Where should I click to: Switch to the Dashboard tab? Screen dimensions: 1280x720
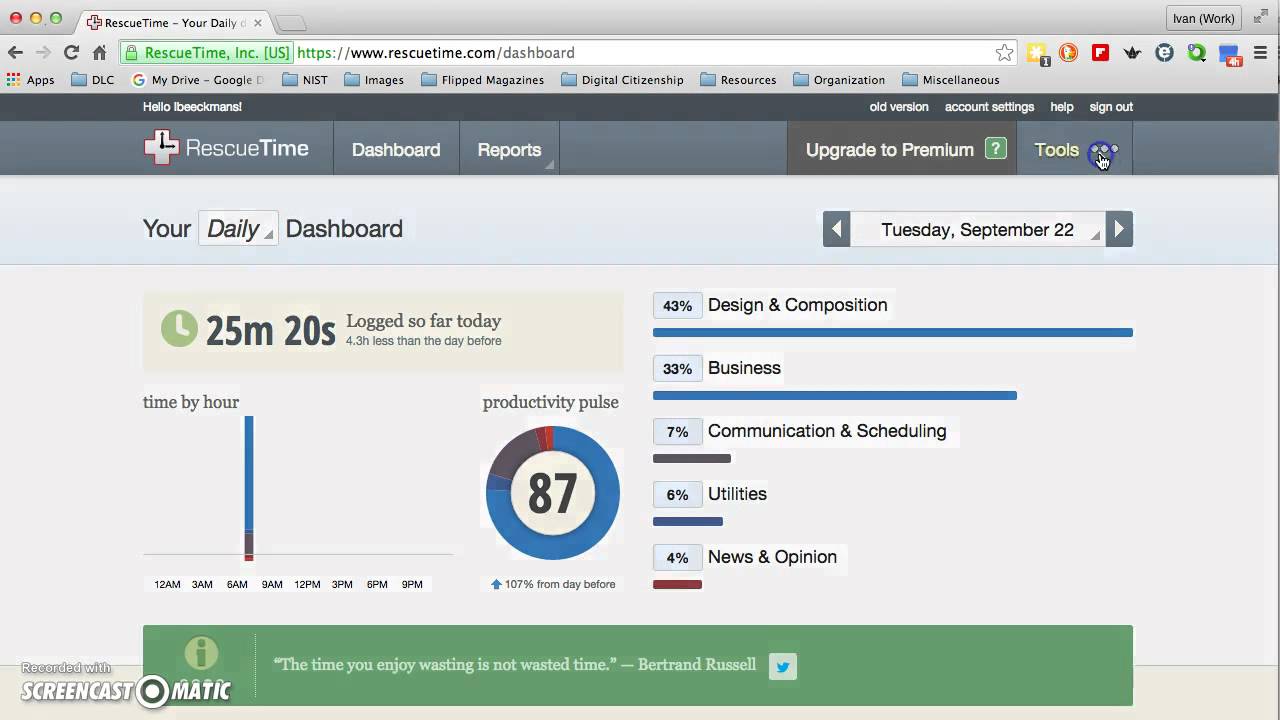click(x=396, y=149)
